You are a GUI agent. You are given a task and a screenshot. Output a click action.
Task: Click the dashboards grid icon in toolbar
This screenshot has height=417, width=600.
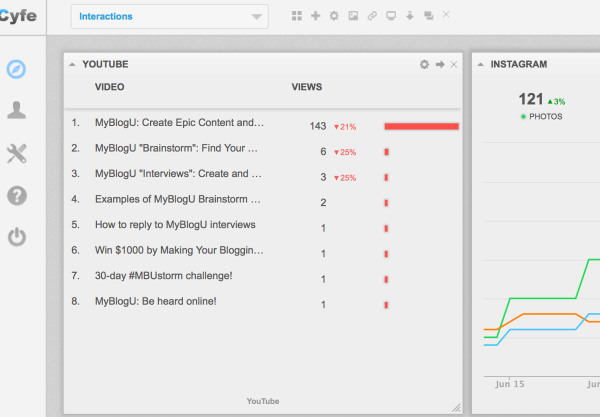(x=297, y=16)
